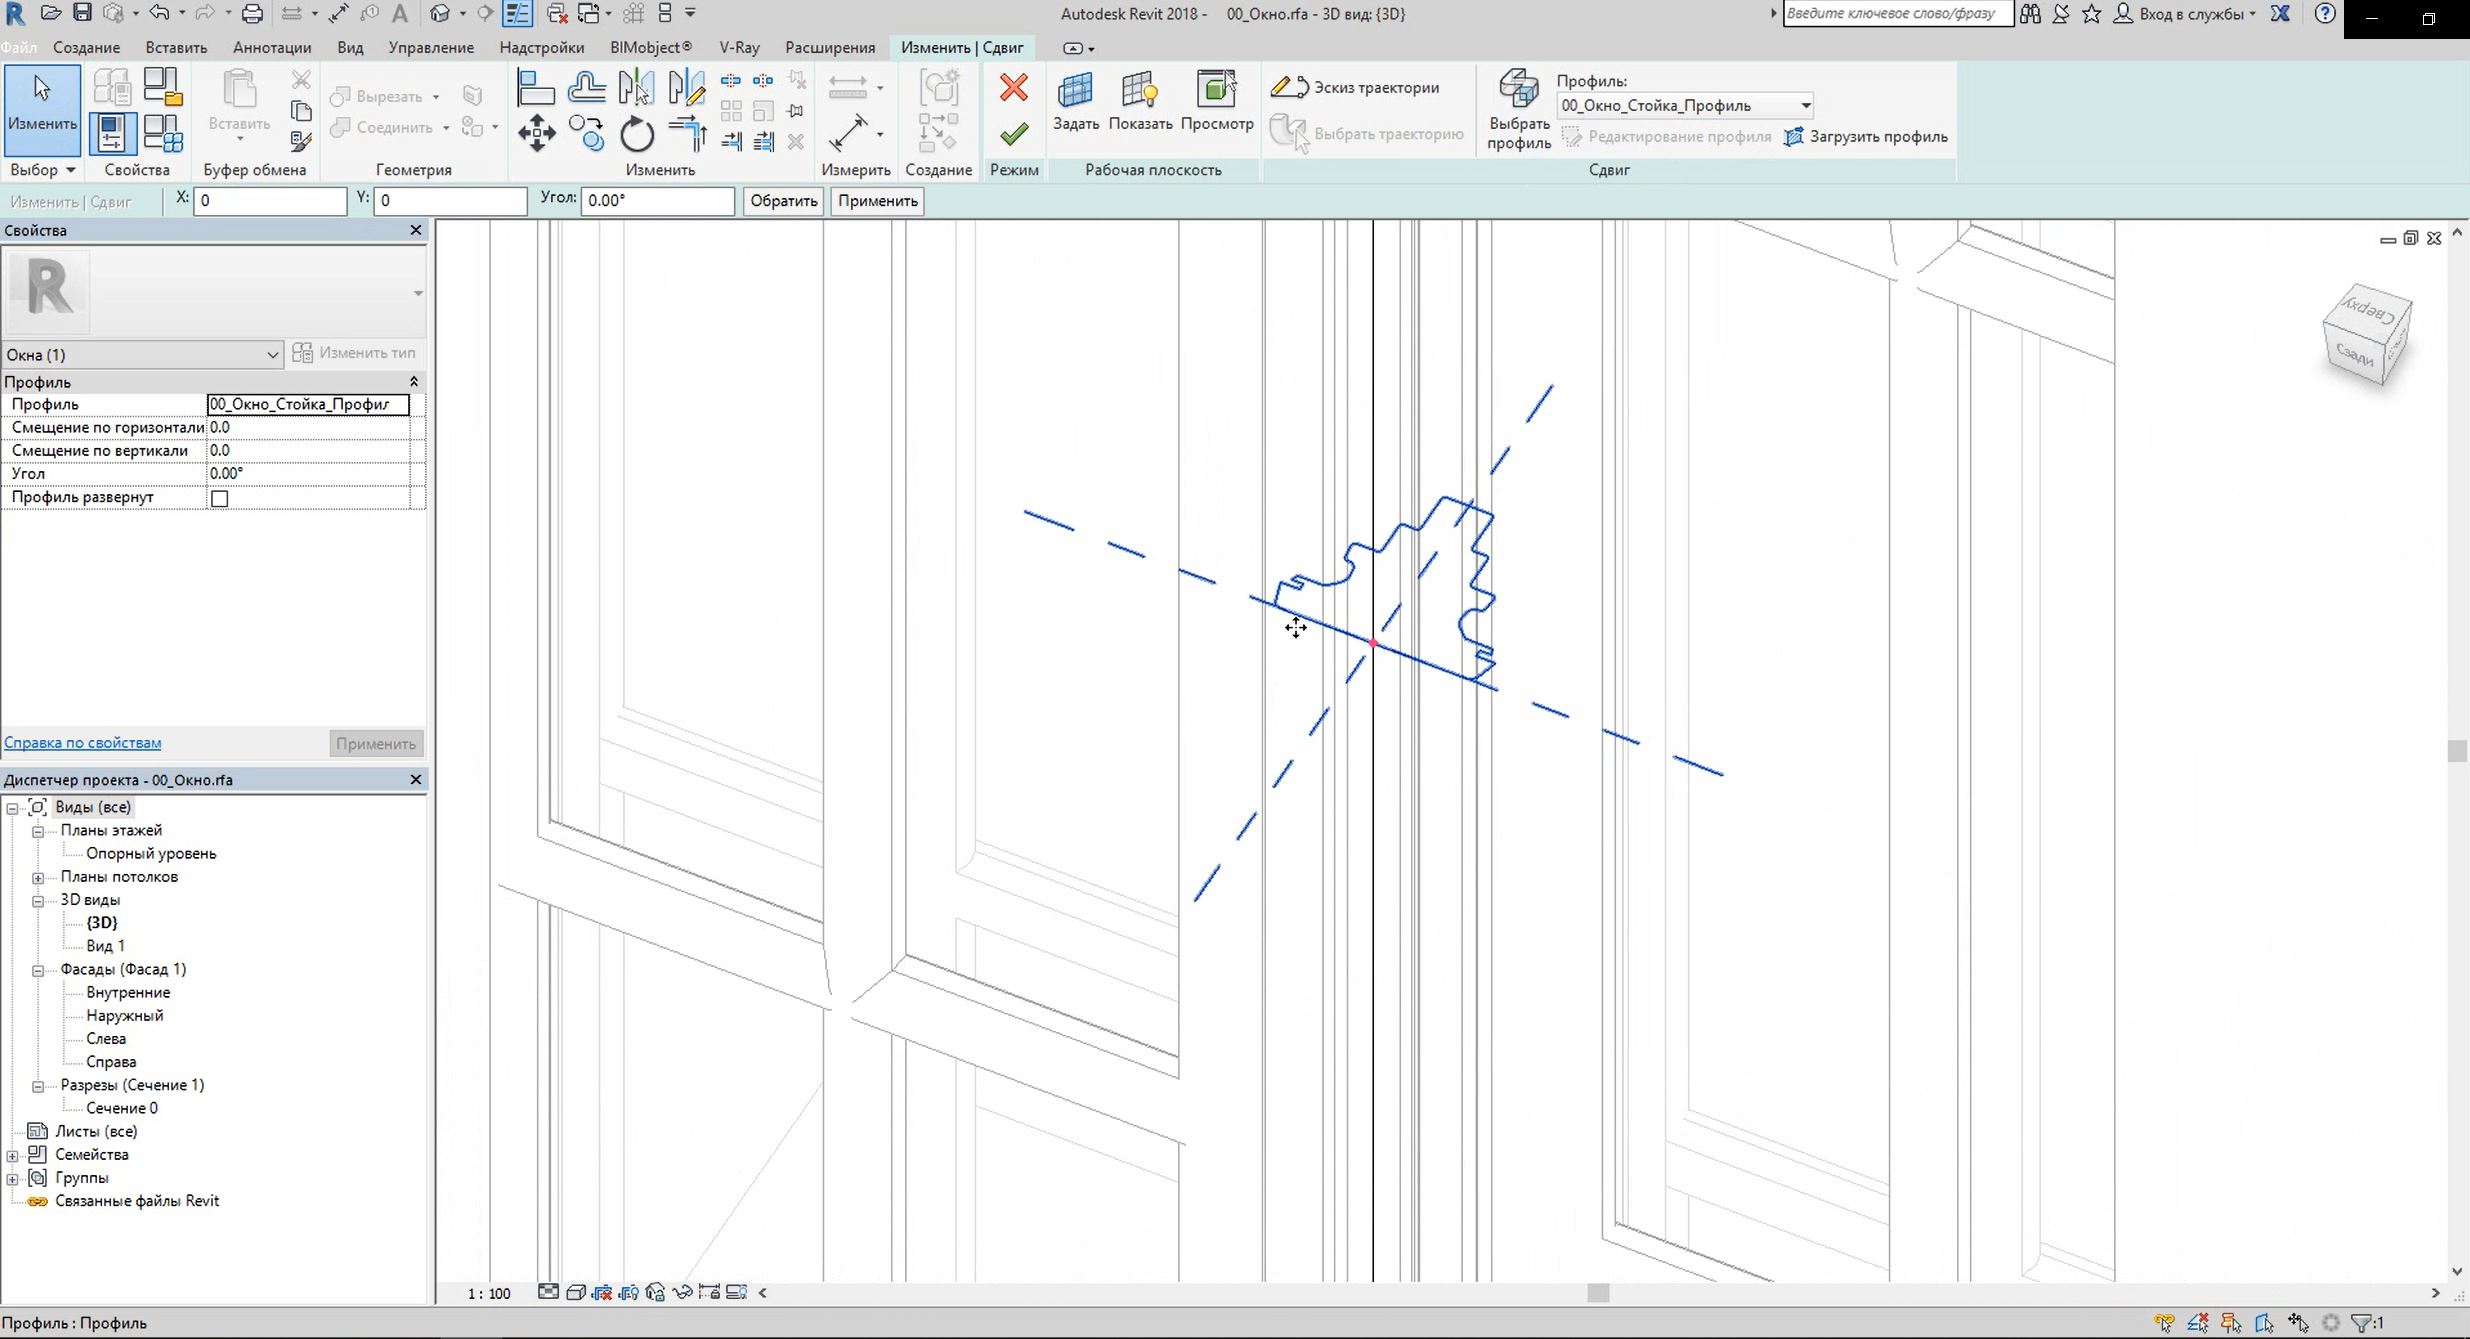
Task: Select the Move tool icon
Action: tap(537, 133)
